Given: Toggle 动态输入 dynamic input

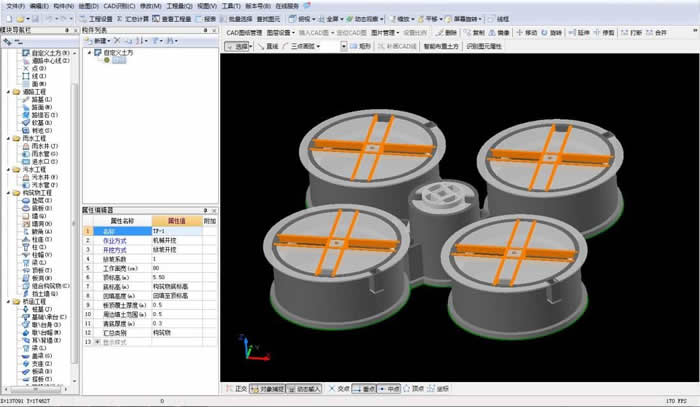Looking at the screenshot, I should (x=304, y=389).
